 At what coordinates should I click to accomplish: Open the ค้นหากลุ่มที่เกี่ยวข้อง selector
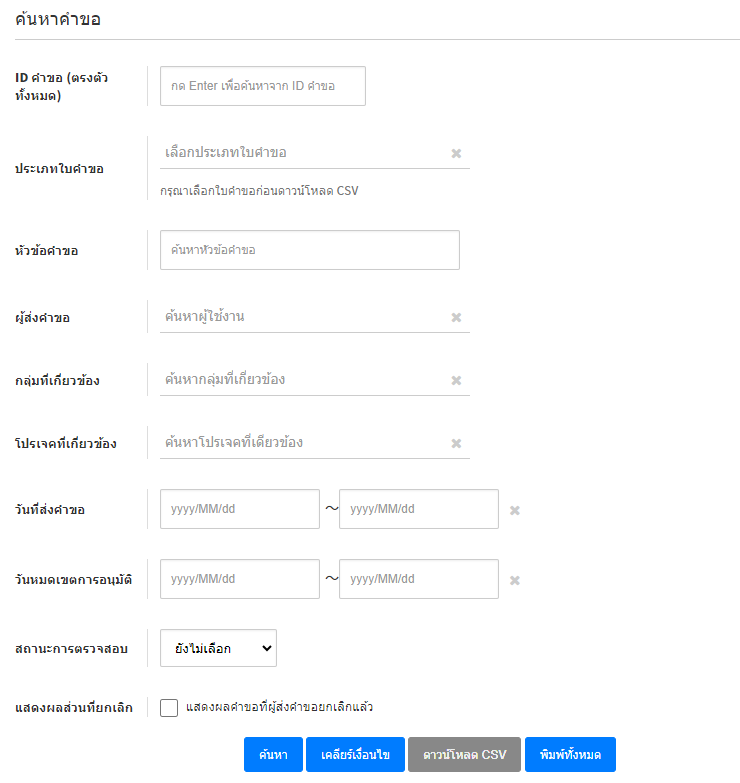(300, 380)
